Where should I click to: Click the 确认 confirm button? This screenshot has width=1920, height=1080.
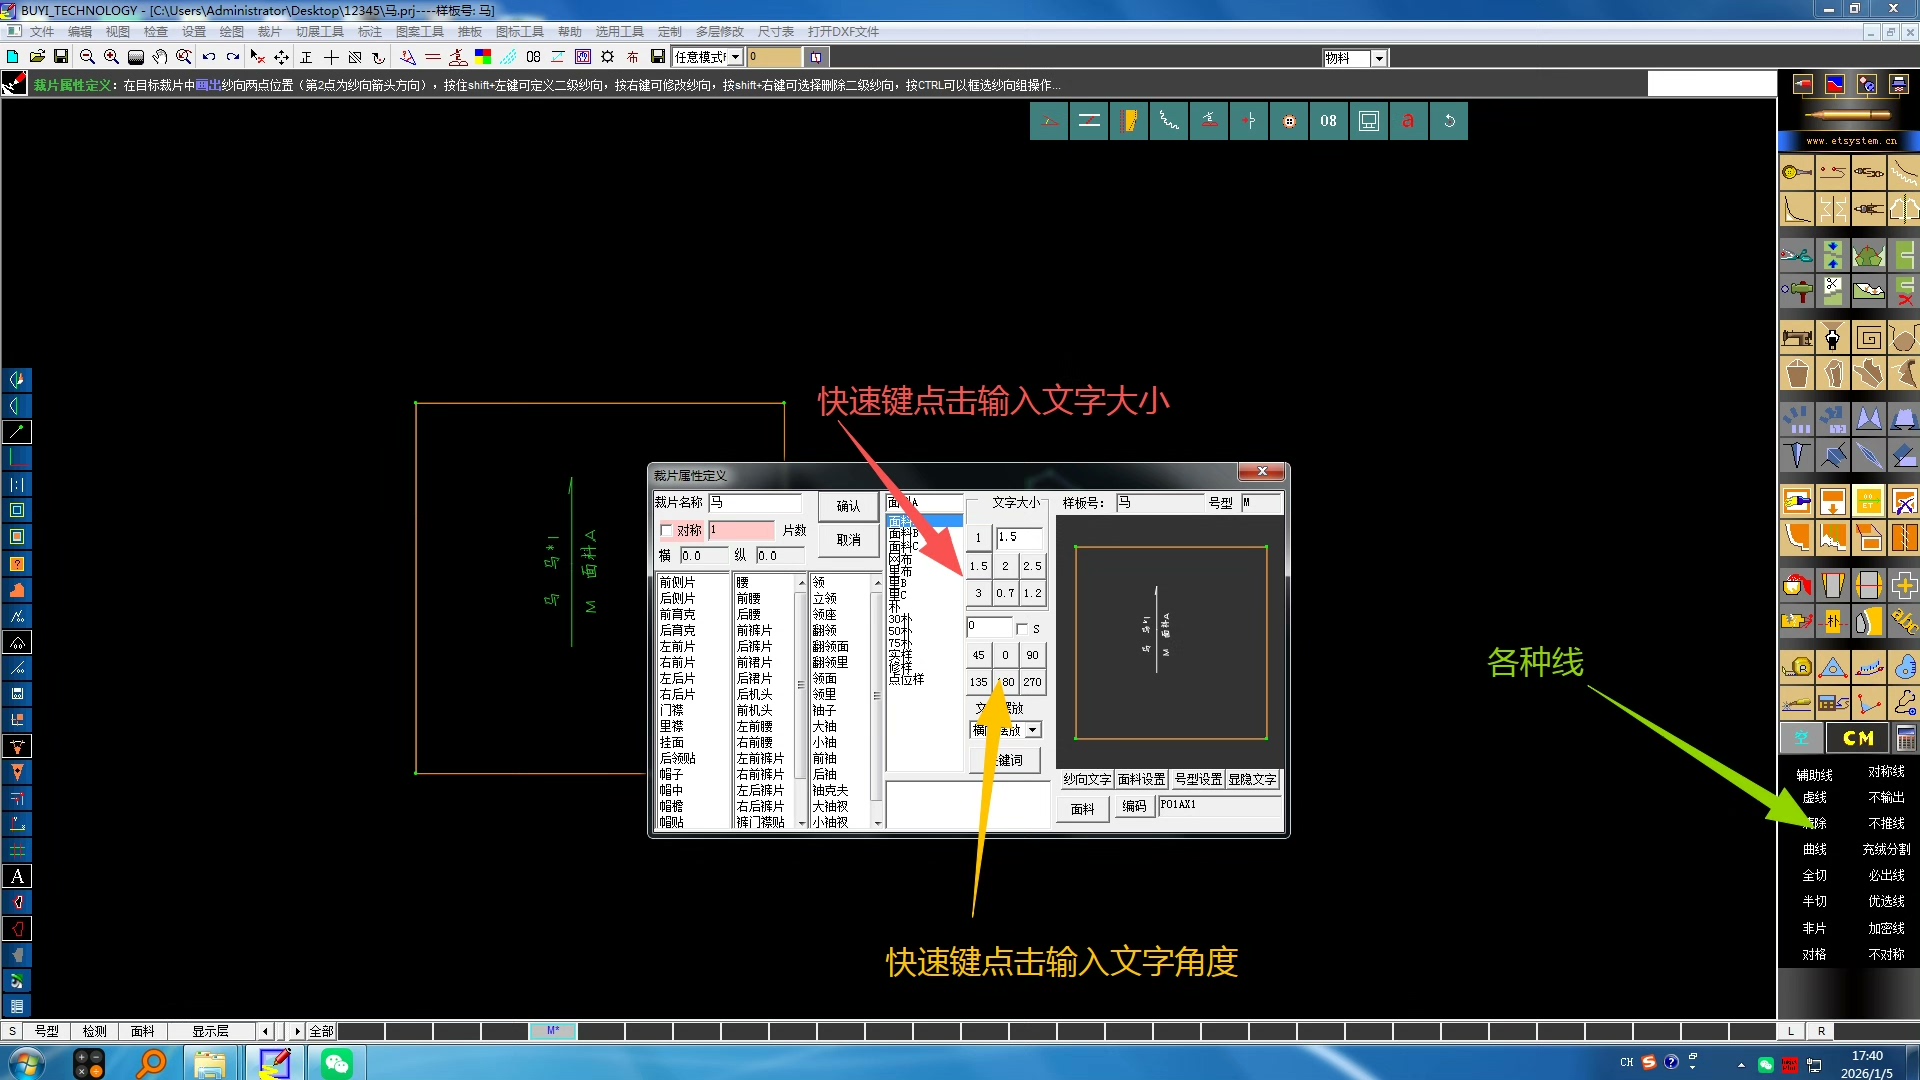[848, 506]
